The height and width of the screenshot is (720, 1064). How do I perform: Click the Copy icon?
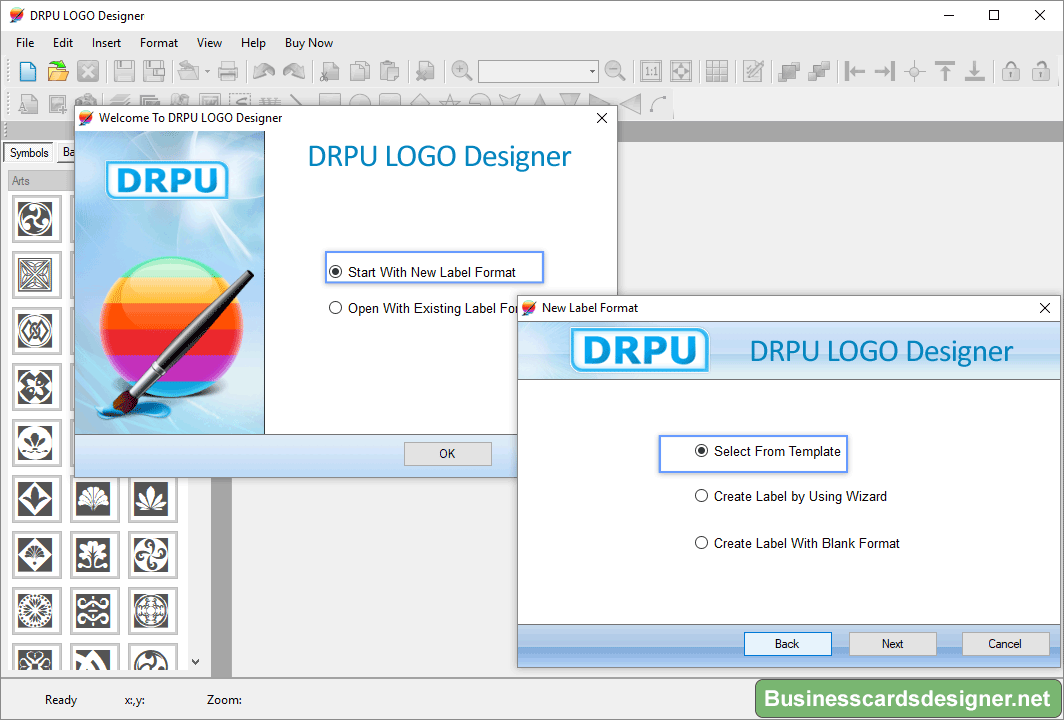359,71
